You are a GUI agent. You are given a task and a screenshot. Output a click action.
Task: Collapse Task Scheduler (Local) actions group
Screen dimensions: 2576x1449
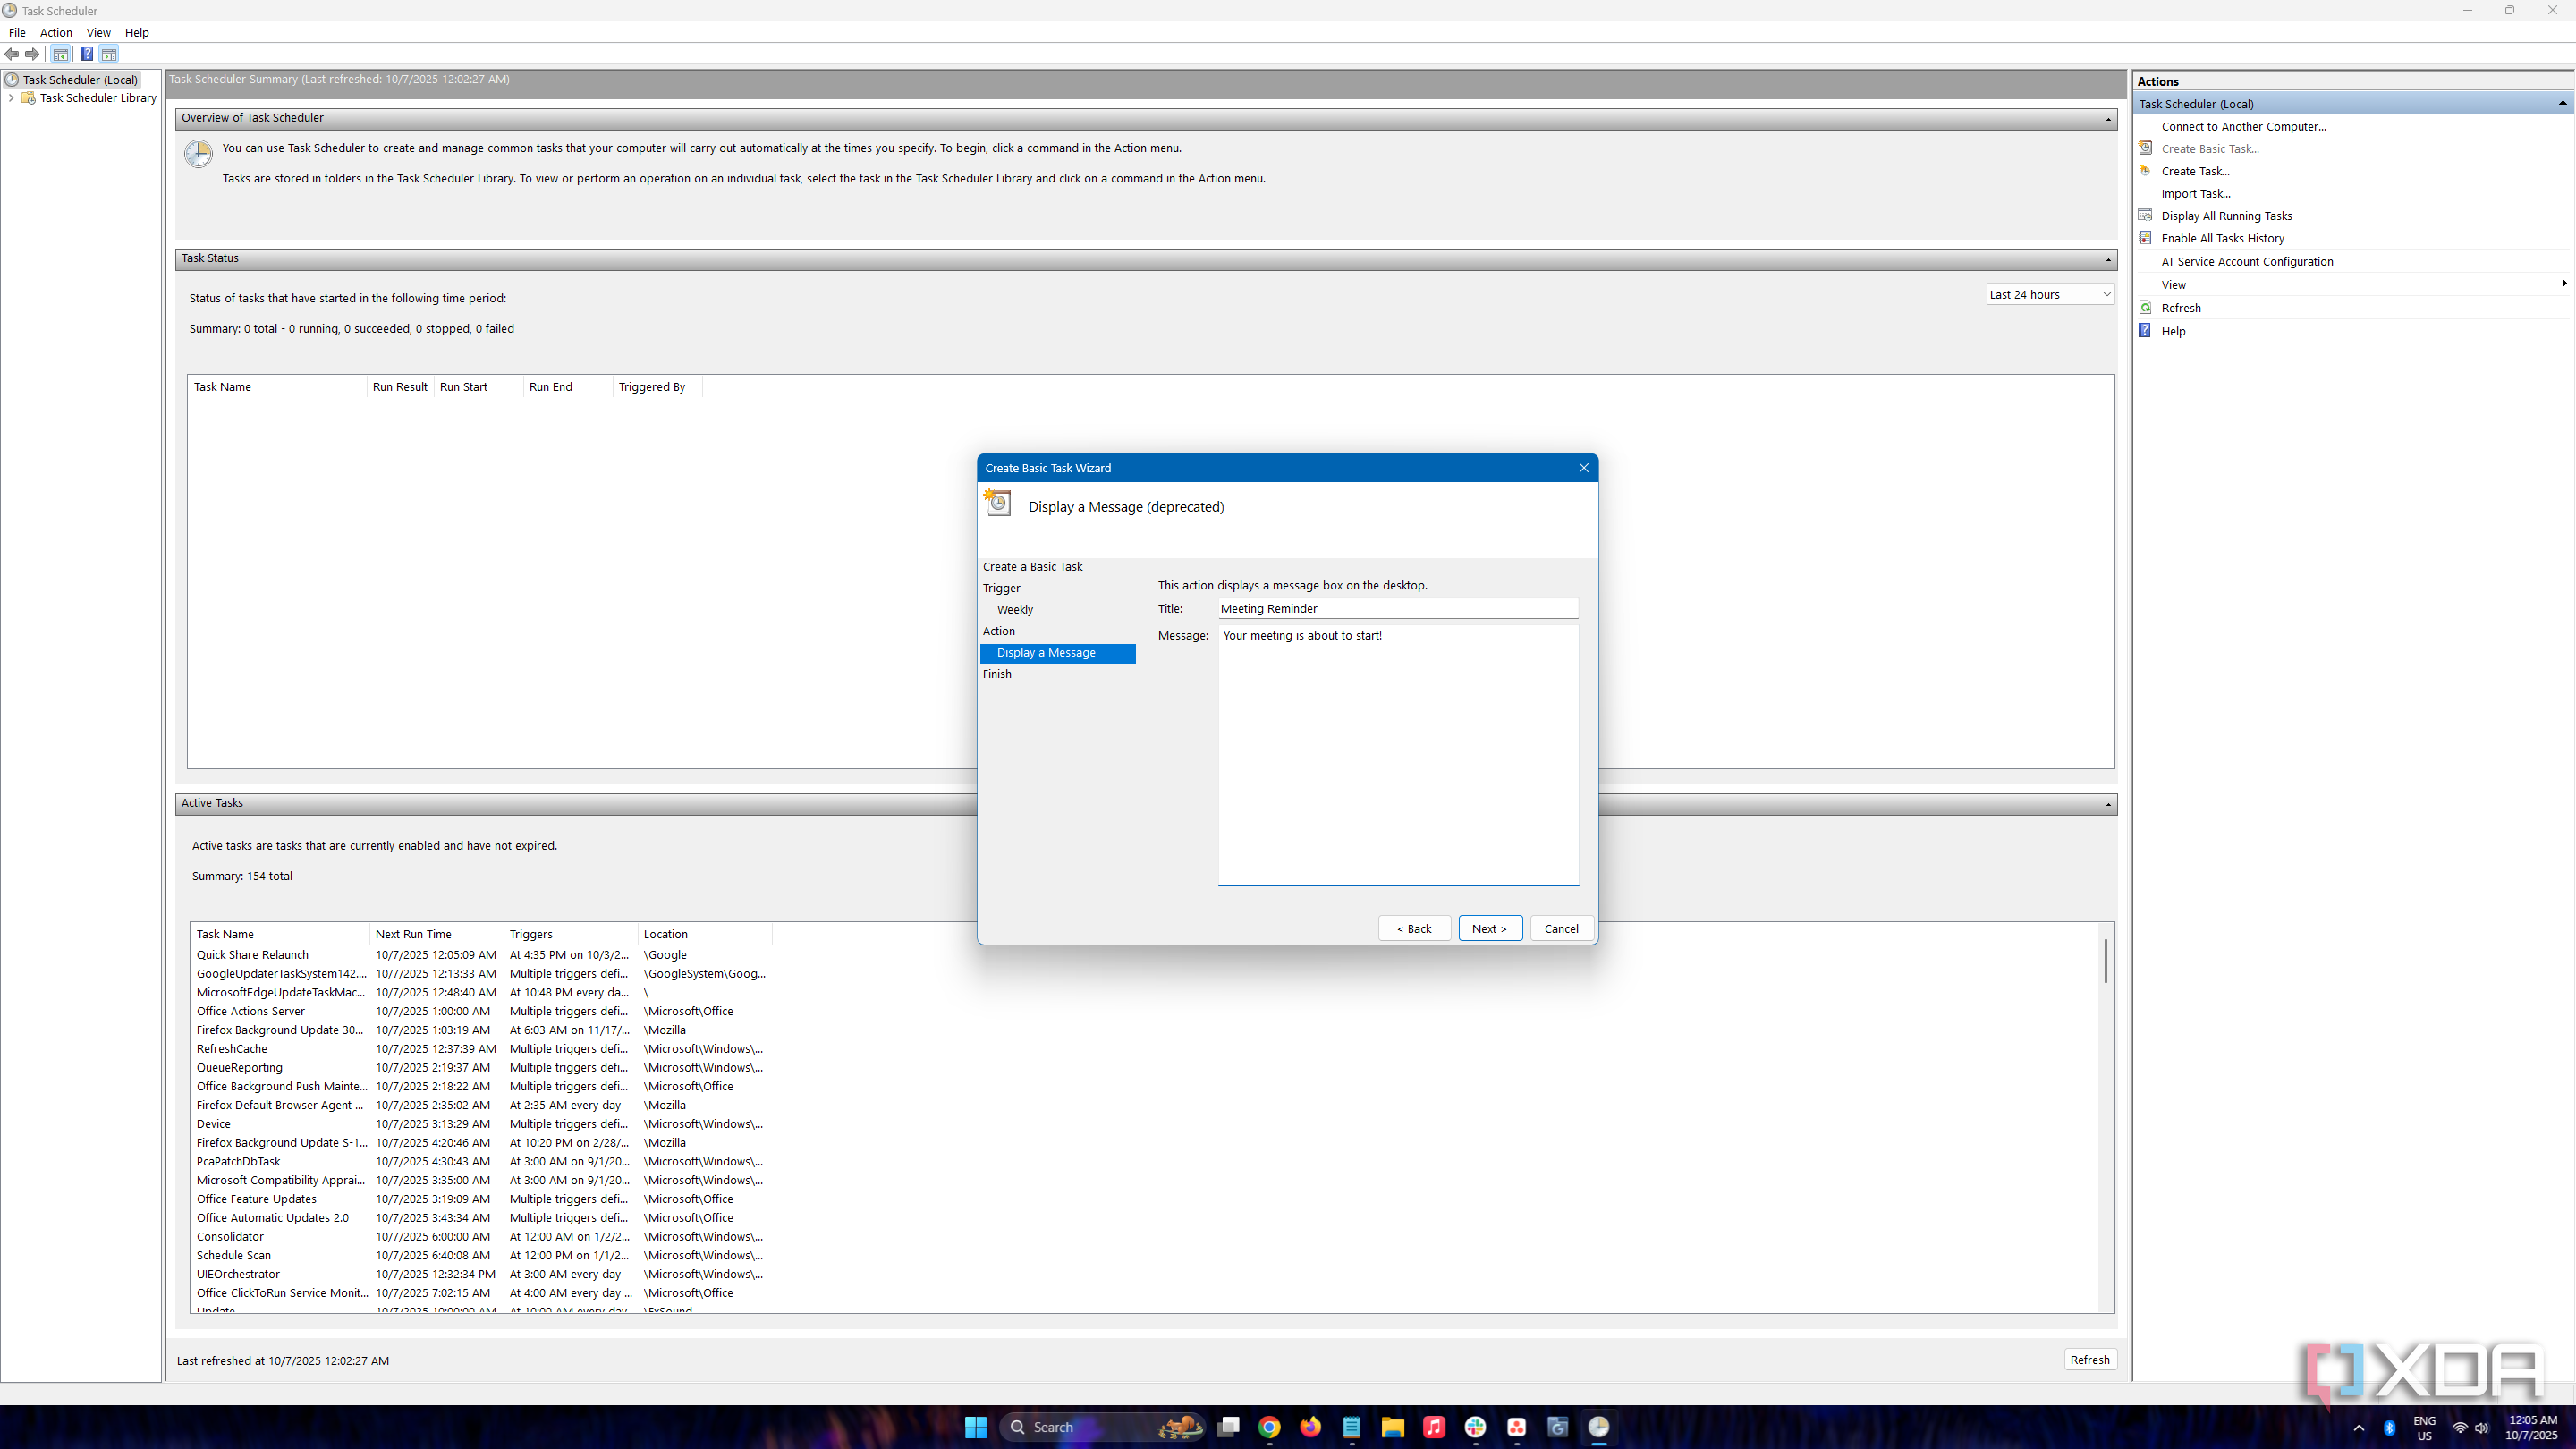2562,103
